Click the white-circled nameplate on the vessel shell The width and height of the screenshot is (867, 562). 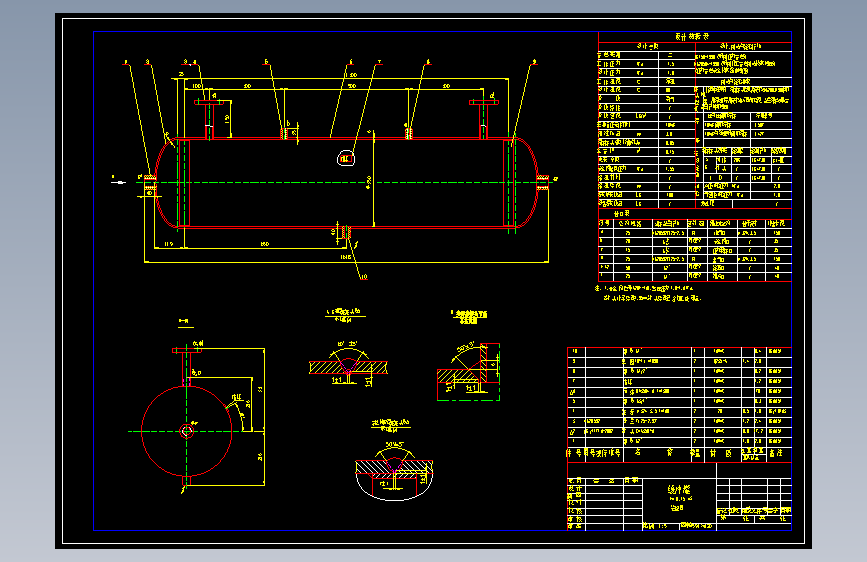coord(346,159)
